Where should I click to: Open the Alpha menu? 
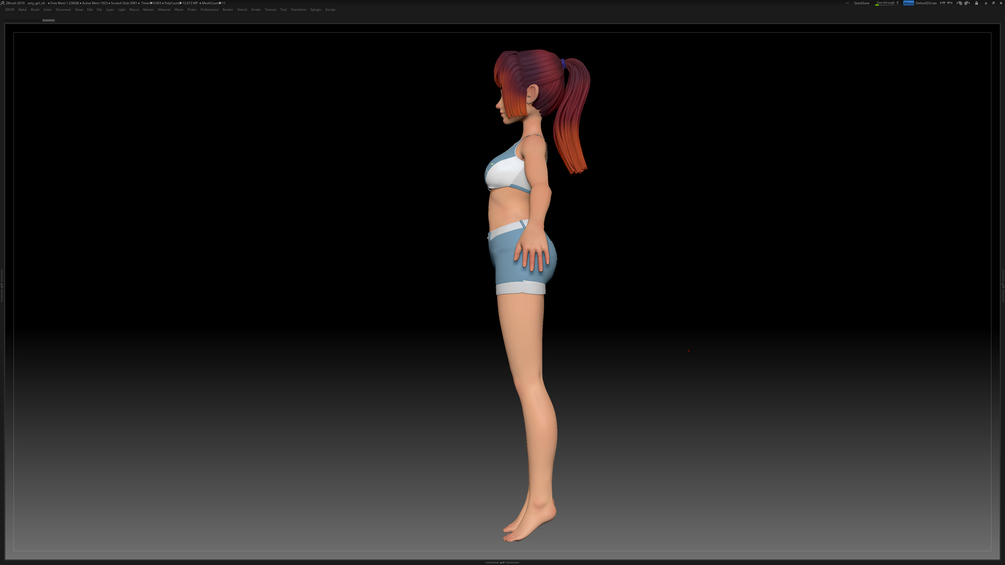point(22,10)
